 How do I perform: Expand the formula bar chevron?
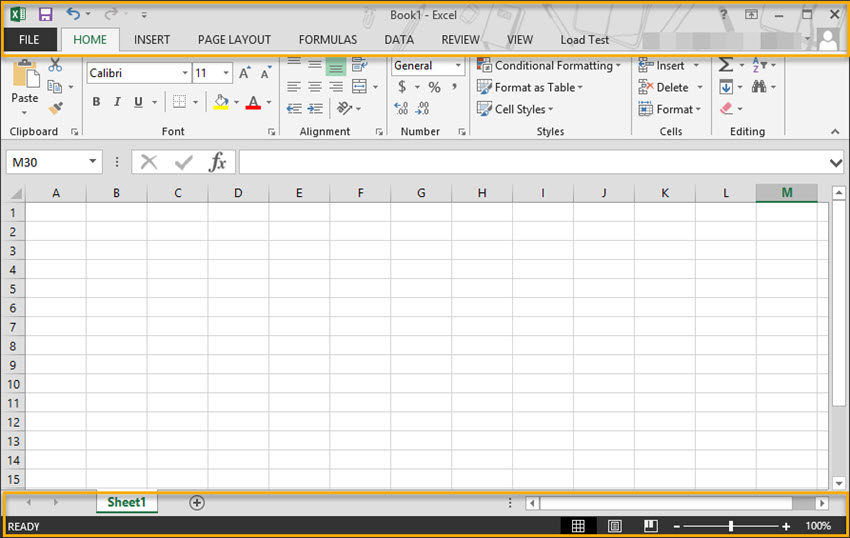(x=835, y=162)
